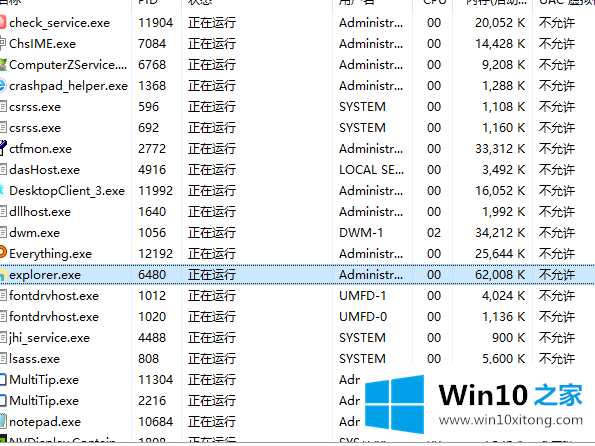This screenshot has height=446, width=595.
Task: Click the fontdrvhost.exe icon for PID 1012
Action: pos(3,295)
